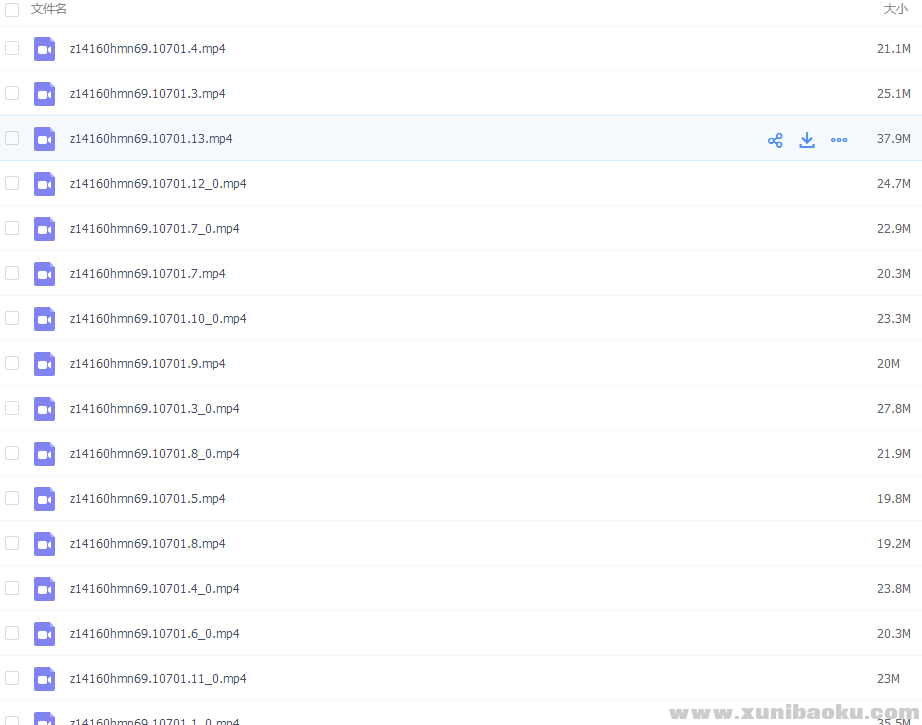Click video icon for z14160hmn69.10701.9.mp4
The height and width of the screenshot is (725, 922).
click(x=44, y=364)
